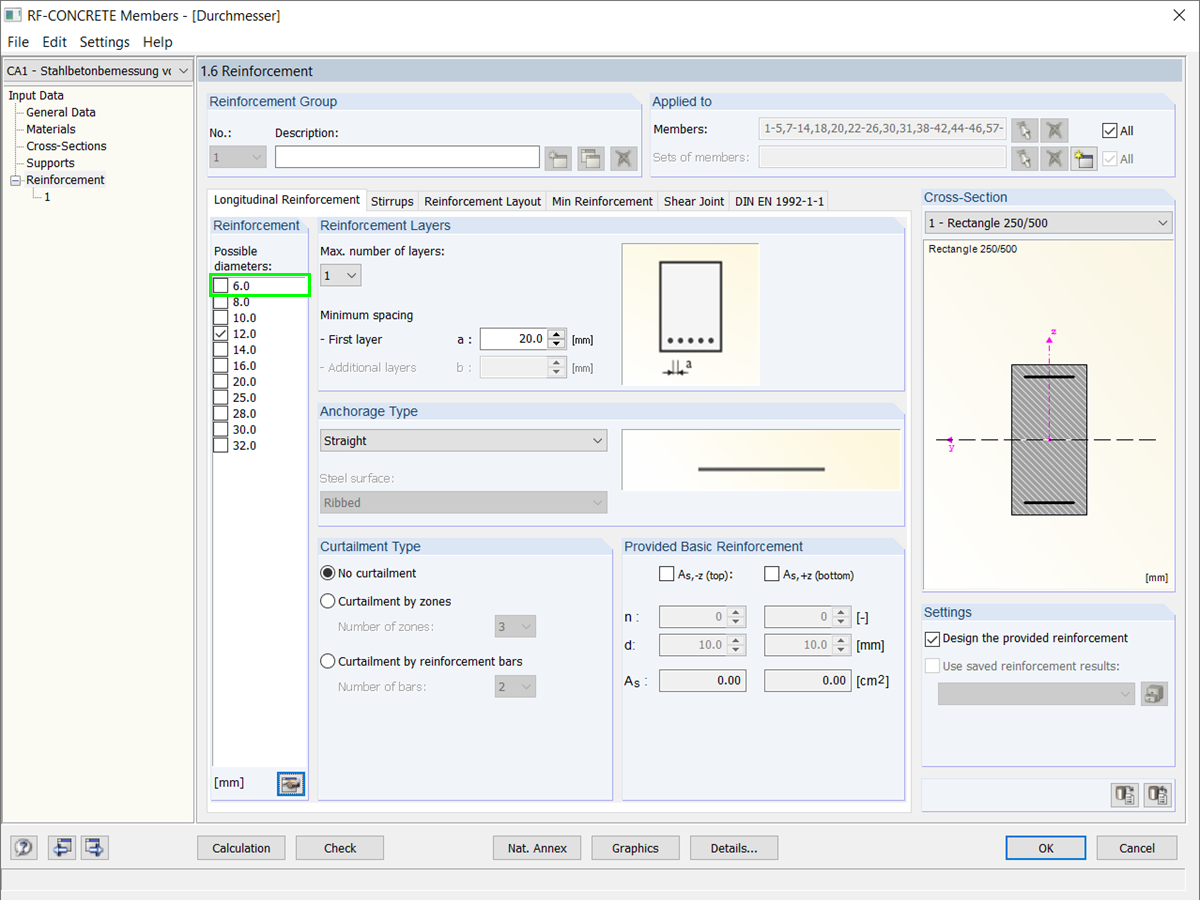Select reinforcement group 1 in tree

click(47, 197)
